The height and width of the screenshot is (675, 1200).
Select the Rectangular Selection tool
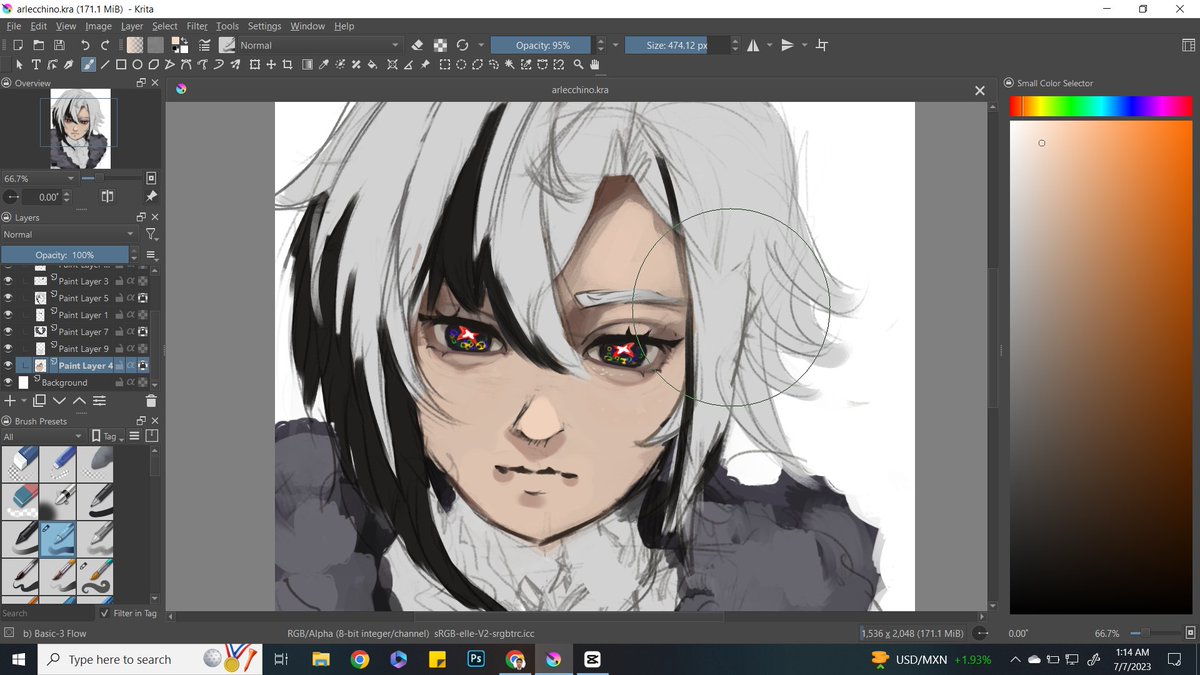[445, 65]
